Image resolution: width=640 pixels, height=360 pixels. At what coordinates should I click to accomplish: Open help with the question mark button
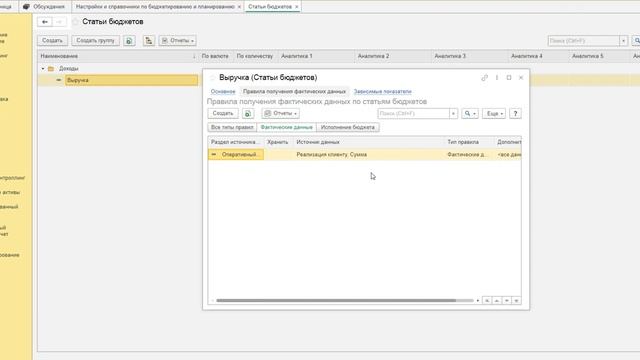(x=515, y=113)
